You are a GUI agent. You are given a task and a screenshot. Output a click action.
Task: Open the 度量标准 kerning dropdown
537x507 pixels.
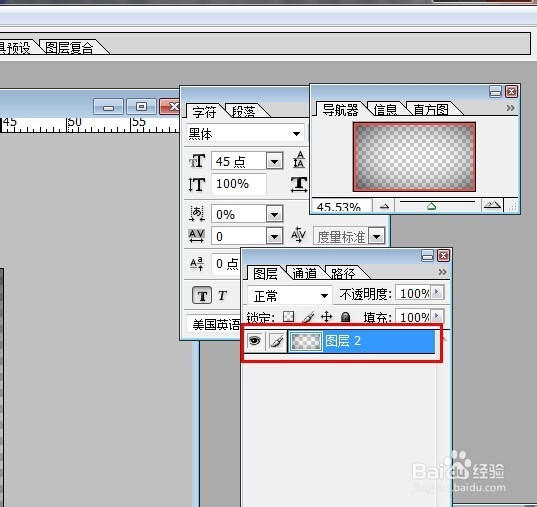coord(377,236)
